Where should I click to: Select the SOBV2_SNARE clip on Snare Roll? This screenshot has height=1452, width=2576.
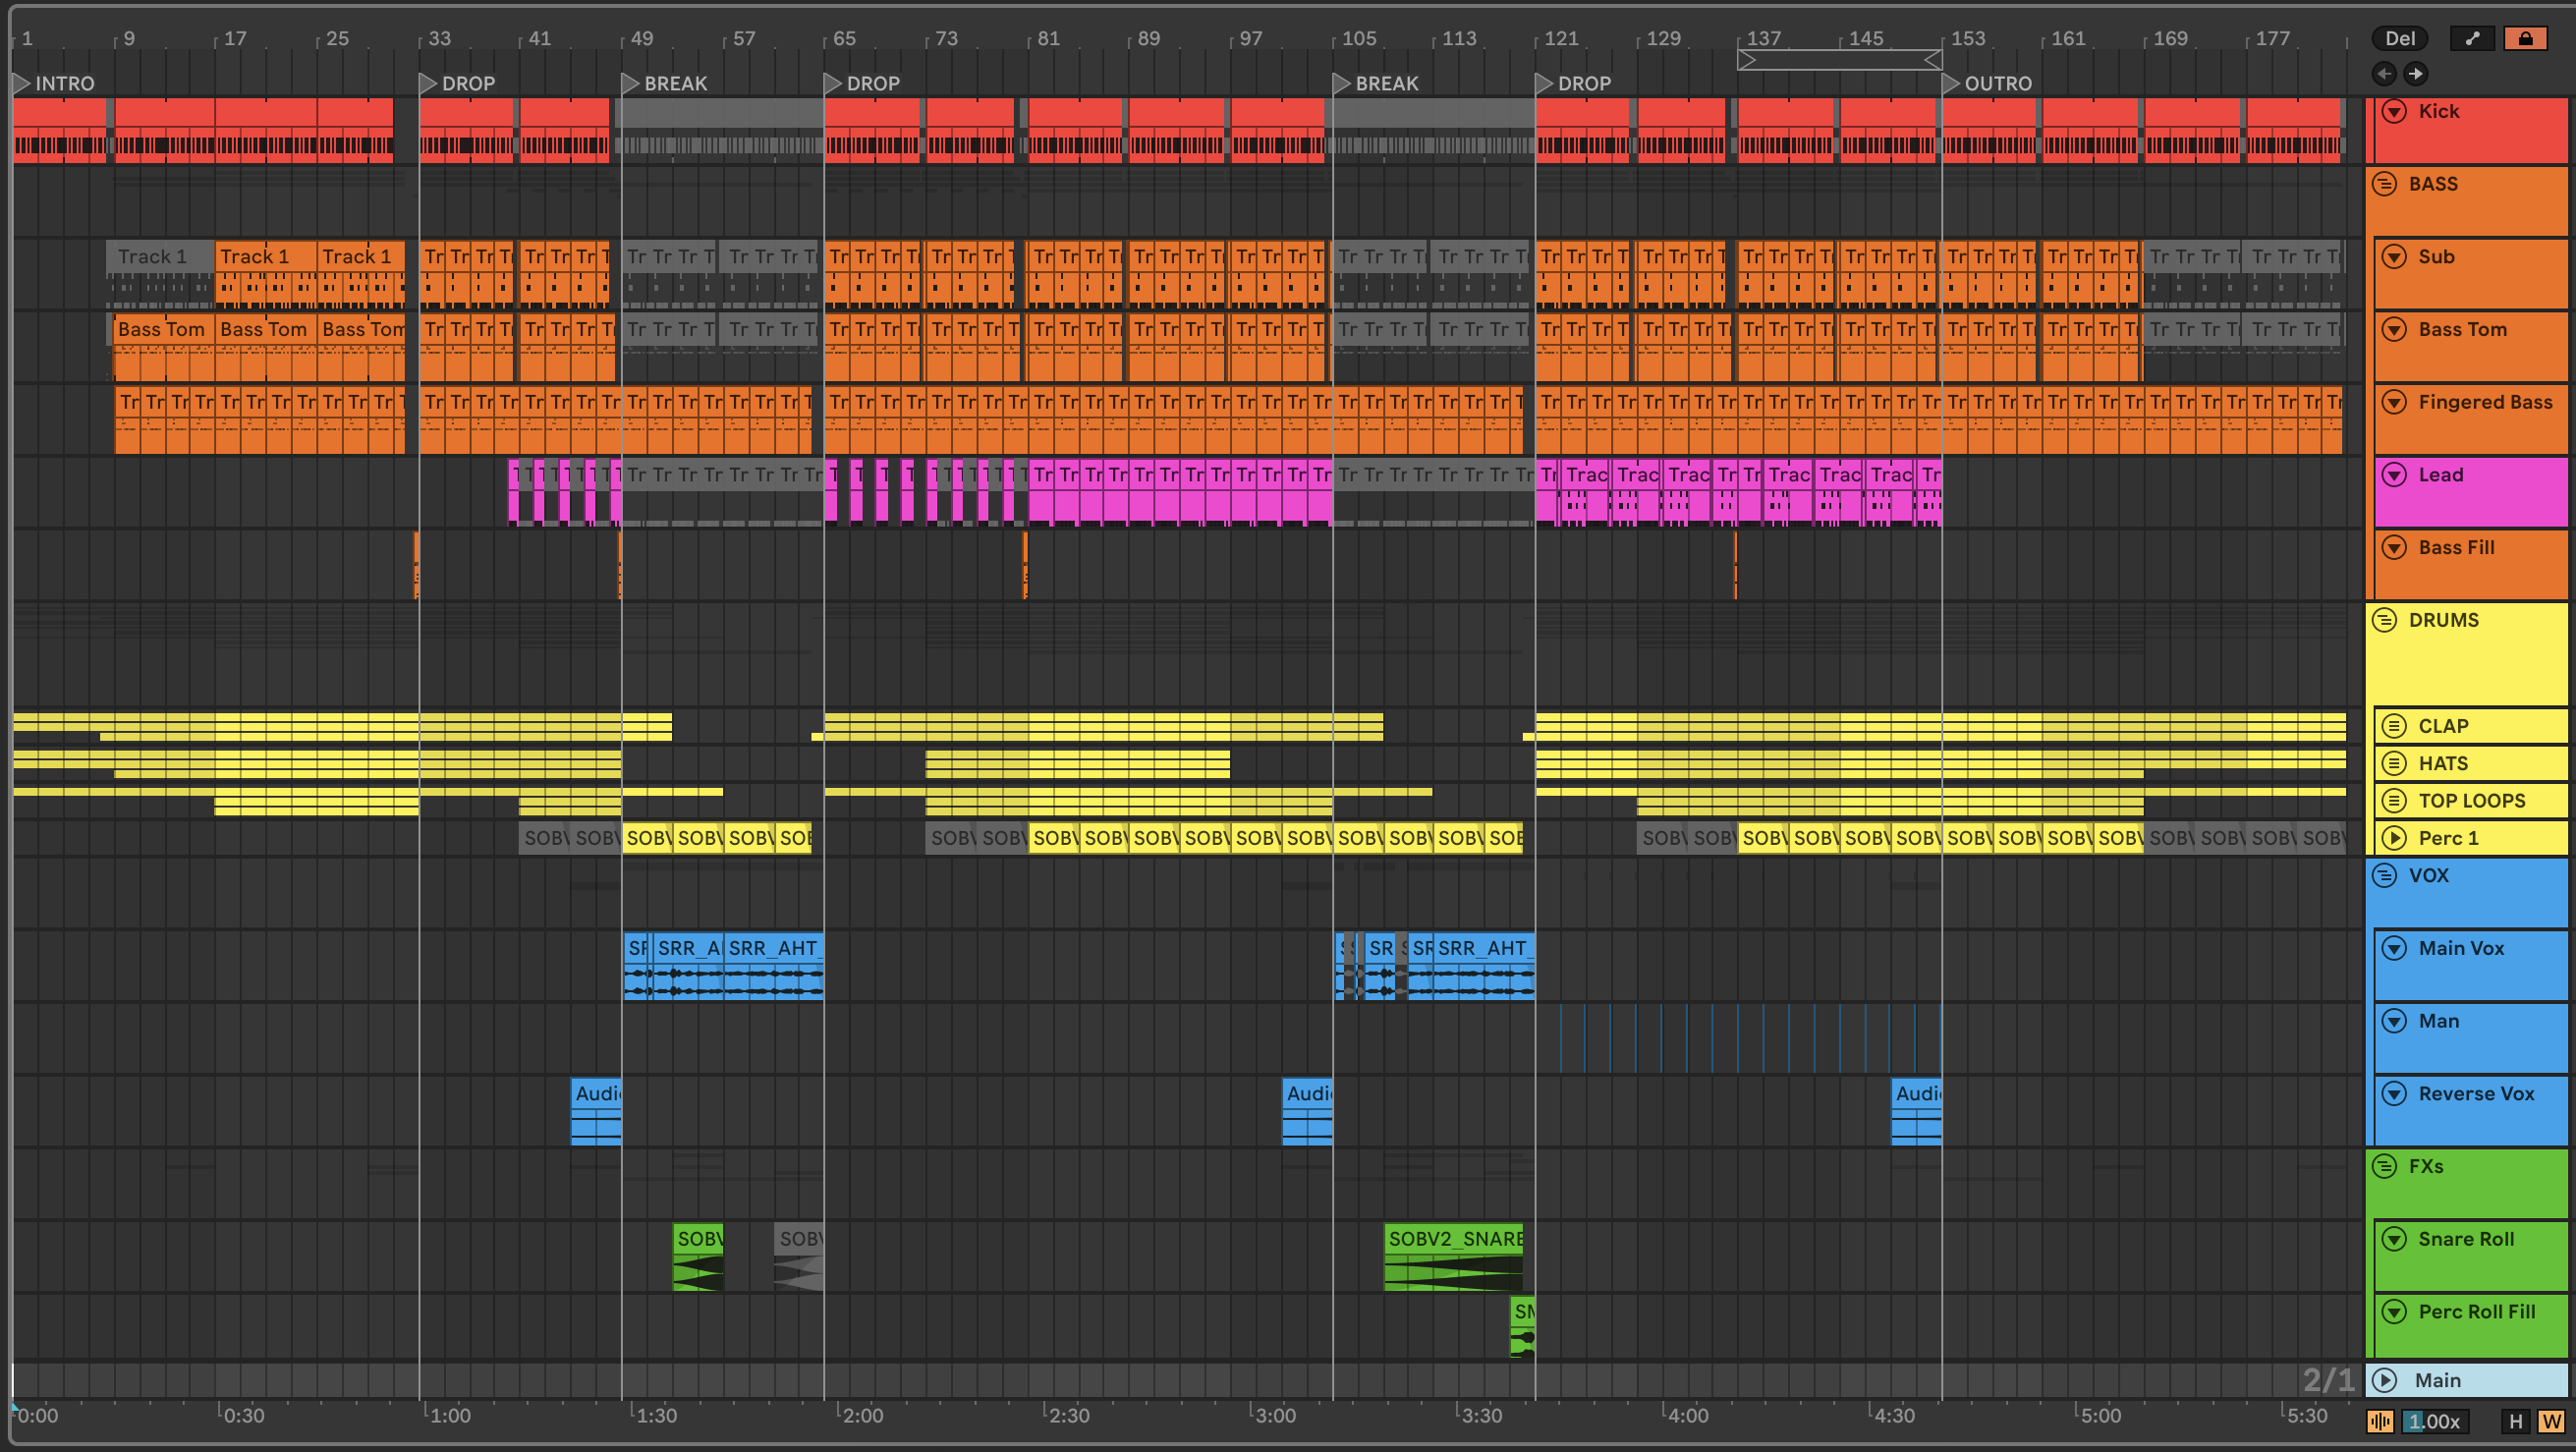click(1453, 1257)
